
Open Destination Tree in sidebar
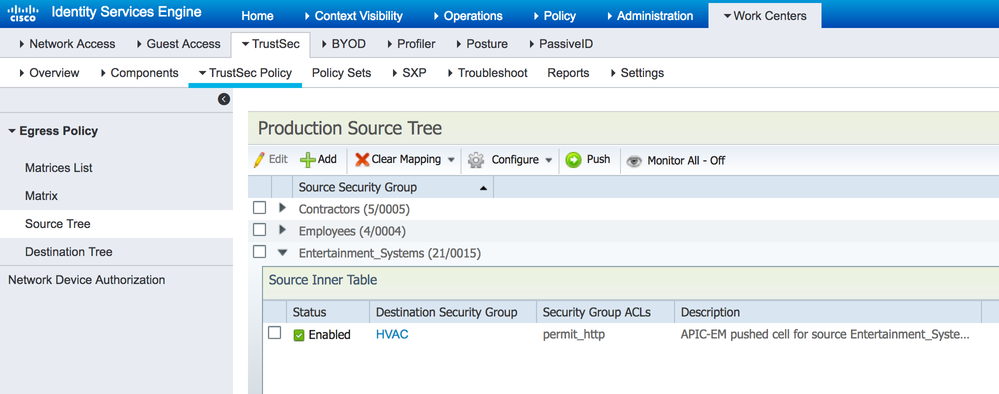click(69, 252)
